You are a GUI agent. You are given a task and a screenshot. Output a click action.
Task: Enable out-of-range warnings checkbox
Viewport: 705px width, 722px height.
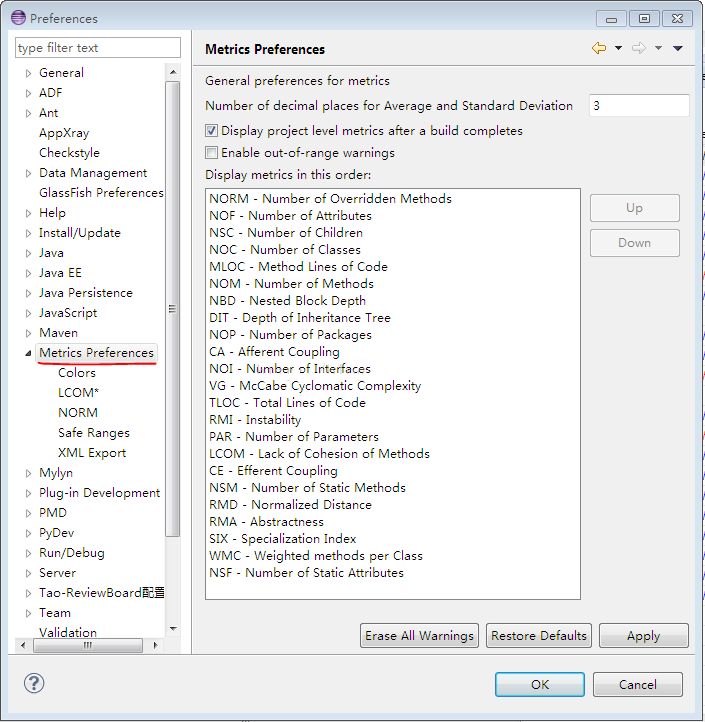click(211, 152)
